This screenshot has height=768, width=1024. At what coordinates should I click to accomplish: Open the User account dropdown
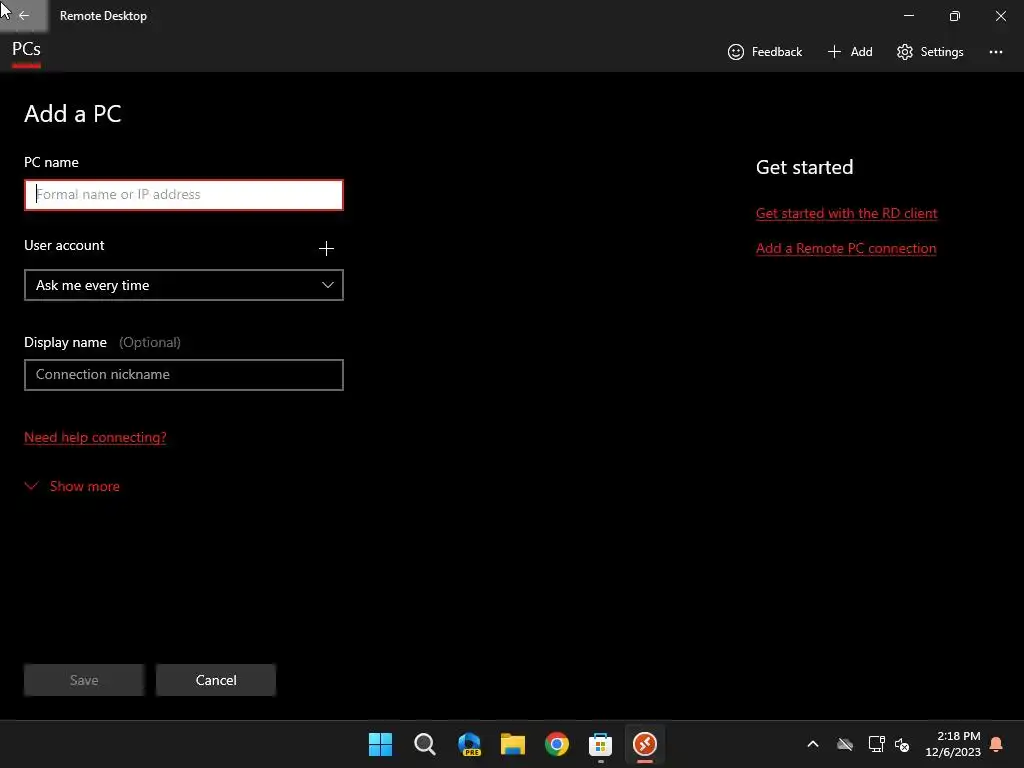(184, 285)
